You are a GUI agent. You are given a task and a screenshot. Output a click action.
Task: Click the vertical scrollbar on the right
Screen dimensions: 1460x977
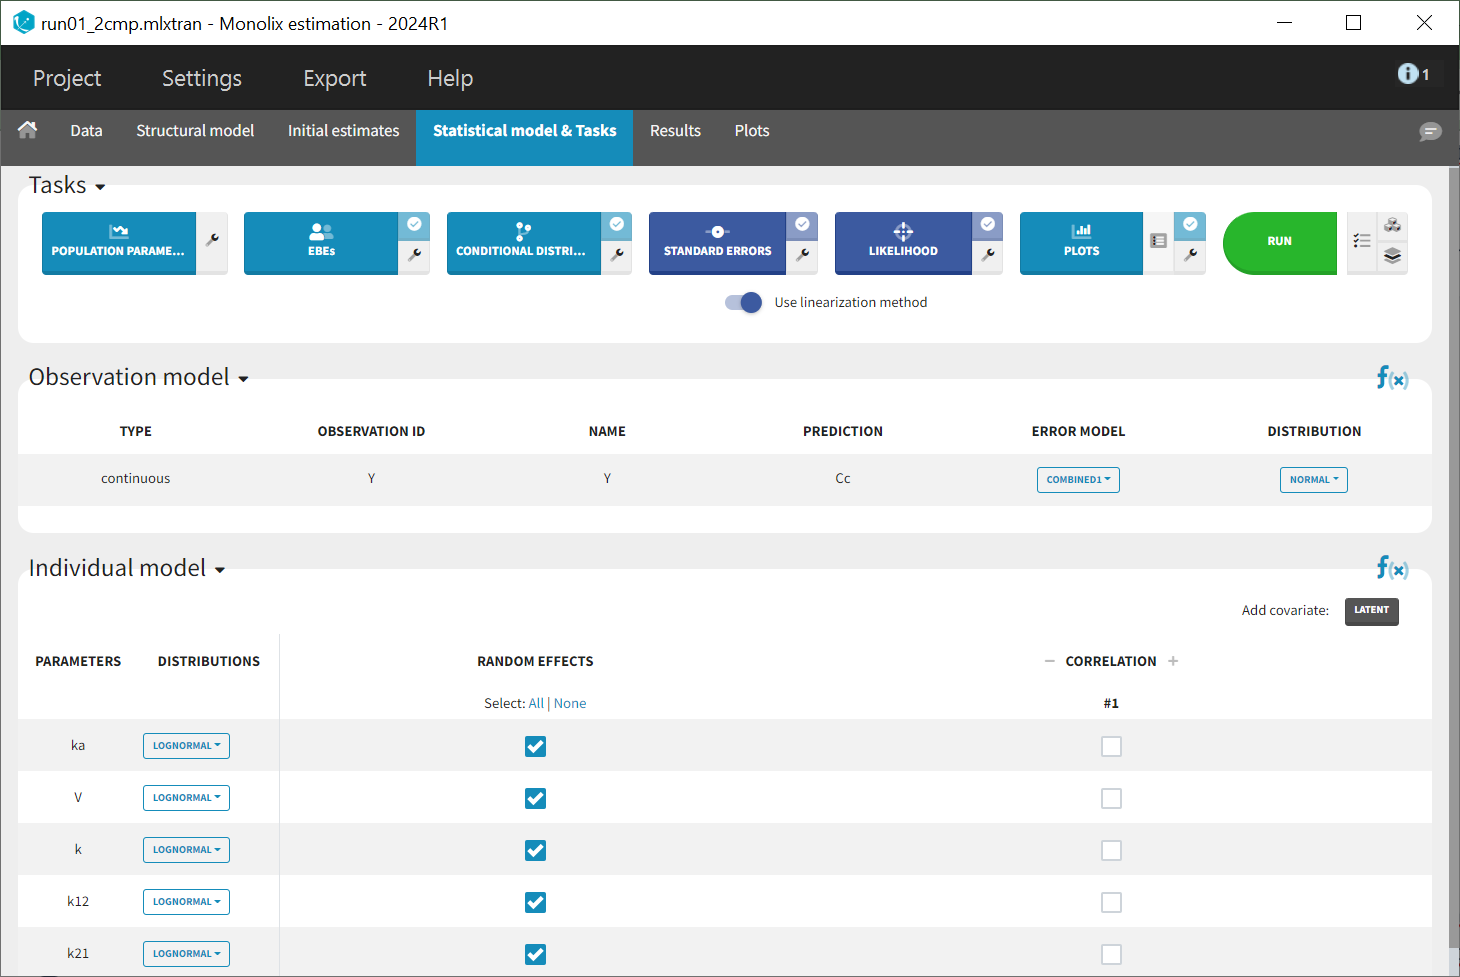click(x=1453, y=560)
